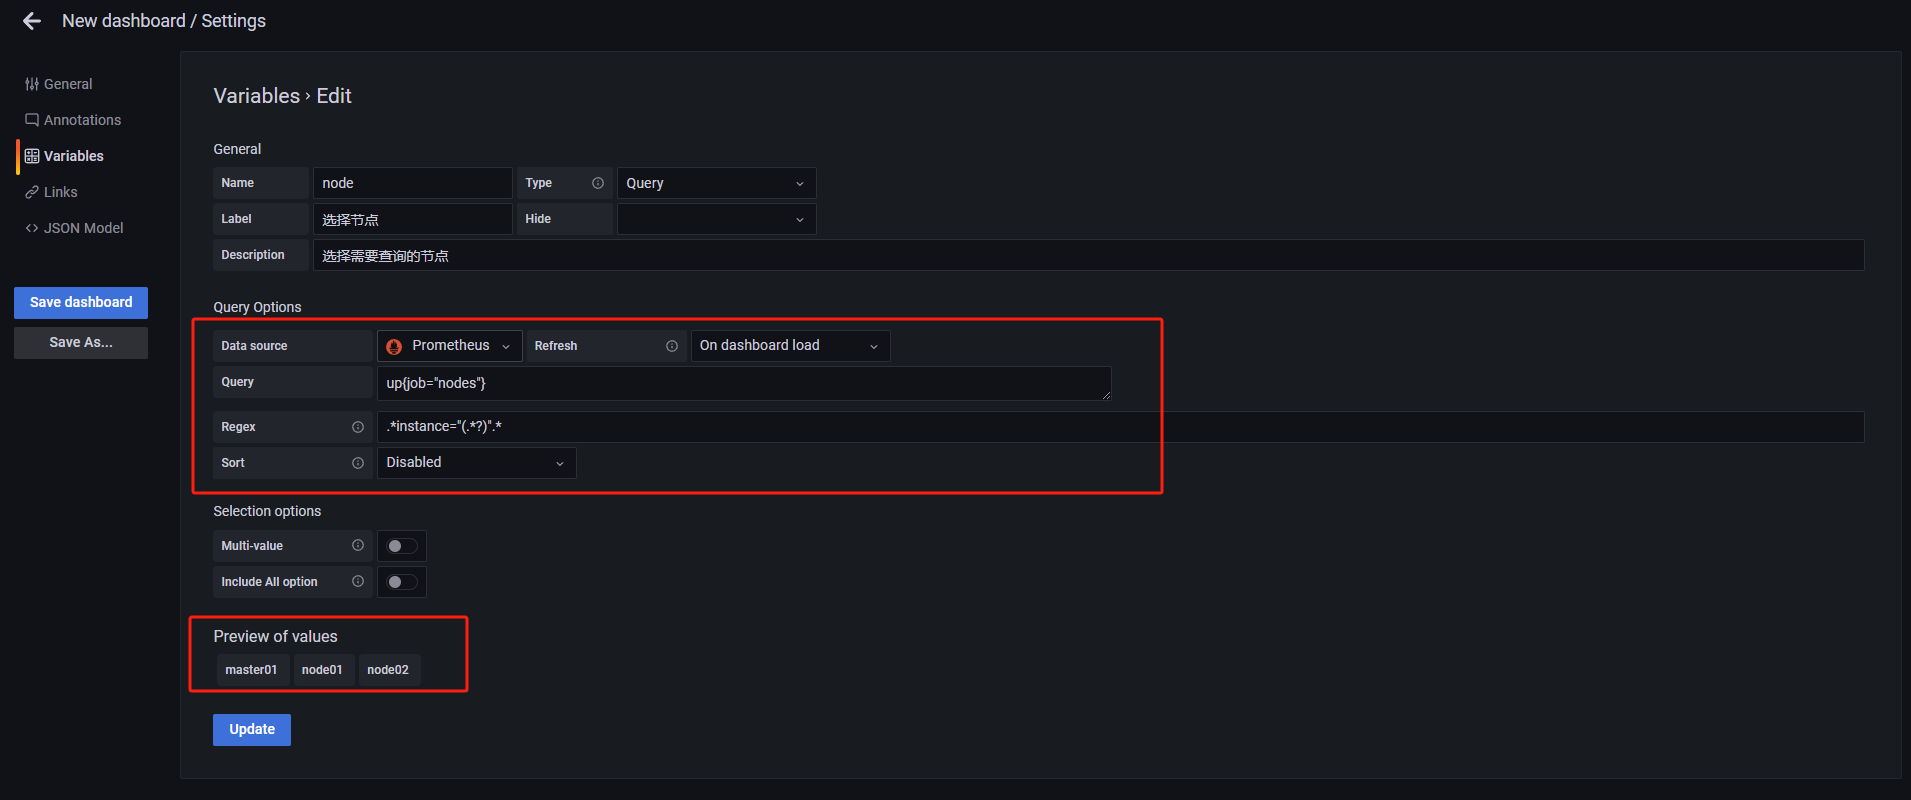Screen dimensions: 1911x800
Task: Click the Update button
Action: tap(252, 730)
